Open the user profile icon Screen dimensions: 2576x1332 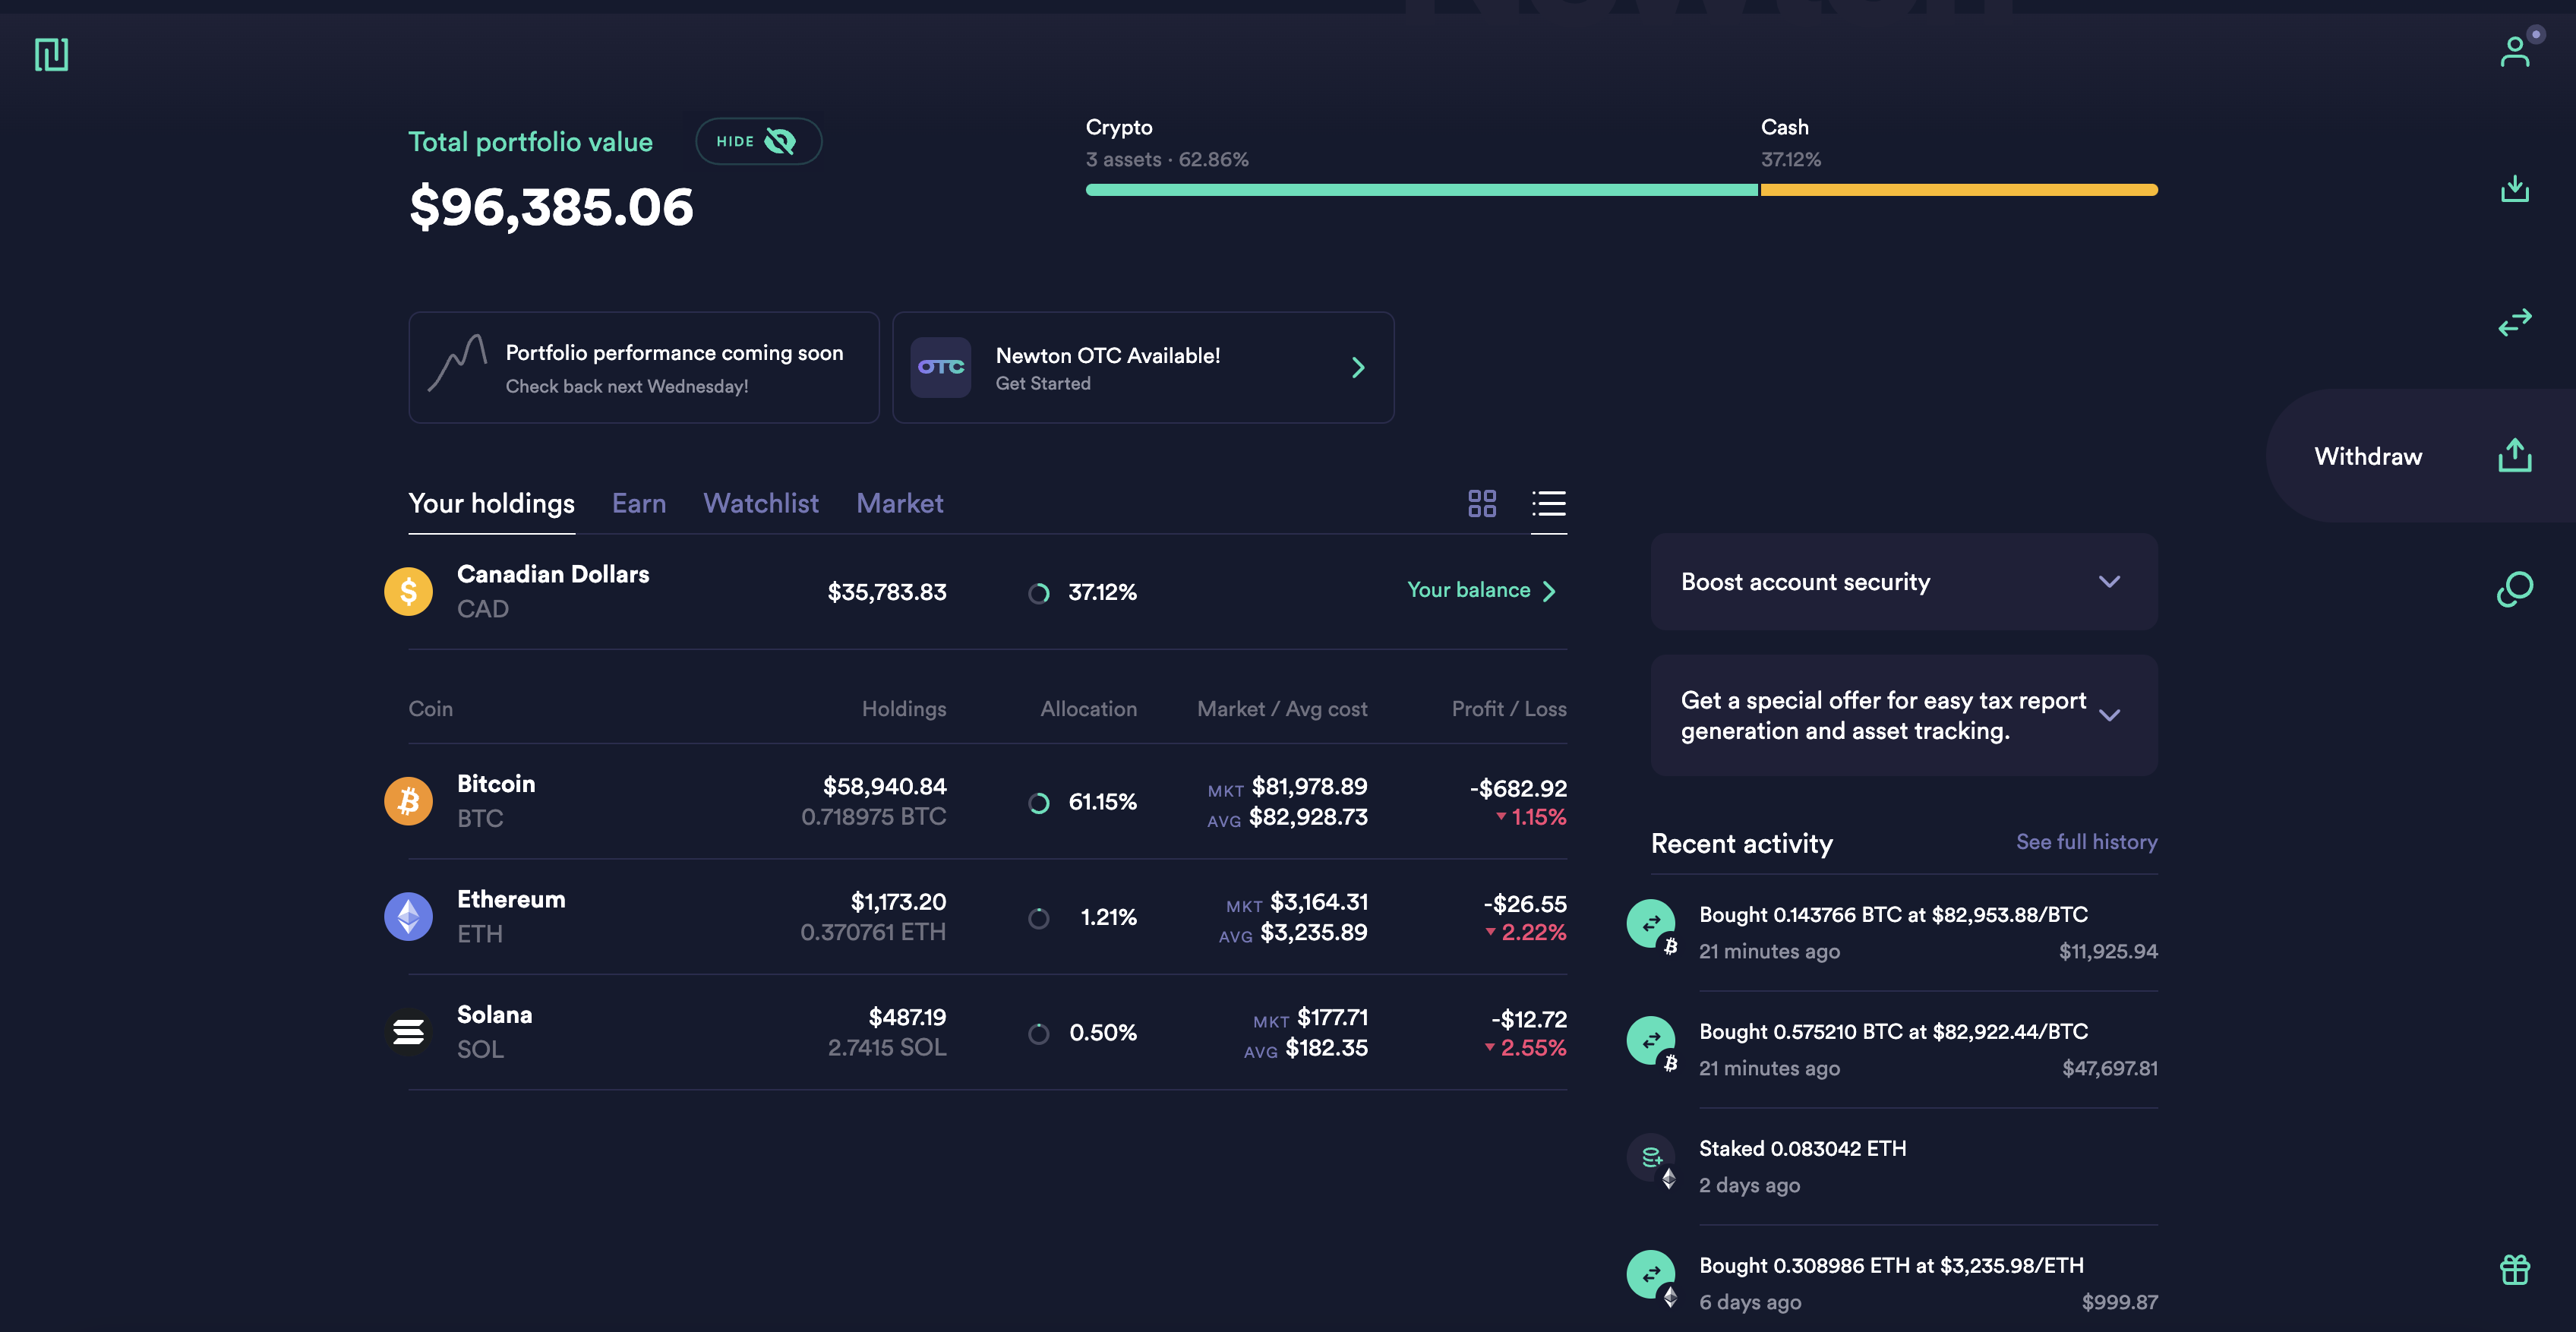pyautogui.click(x=2514, y=51)
